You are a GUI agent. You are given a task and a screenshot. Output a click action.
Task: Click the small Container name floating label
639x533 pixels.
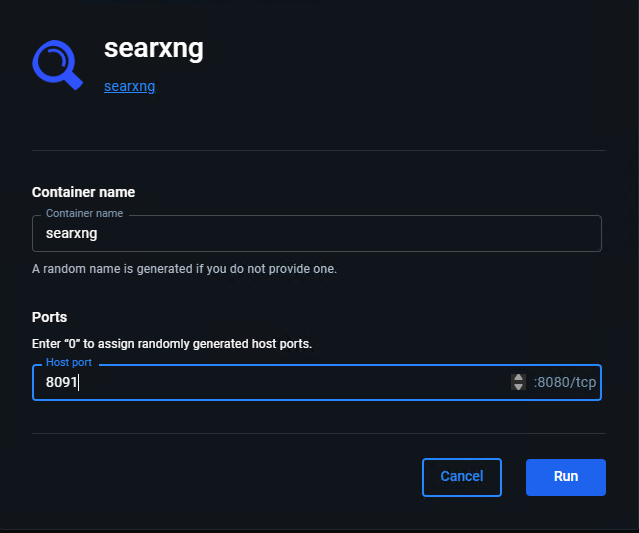(84, 214)
